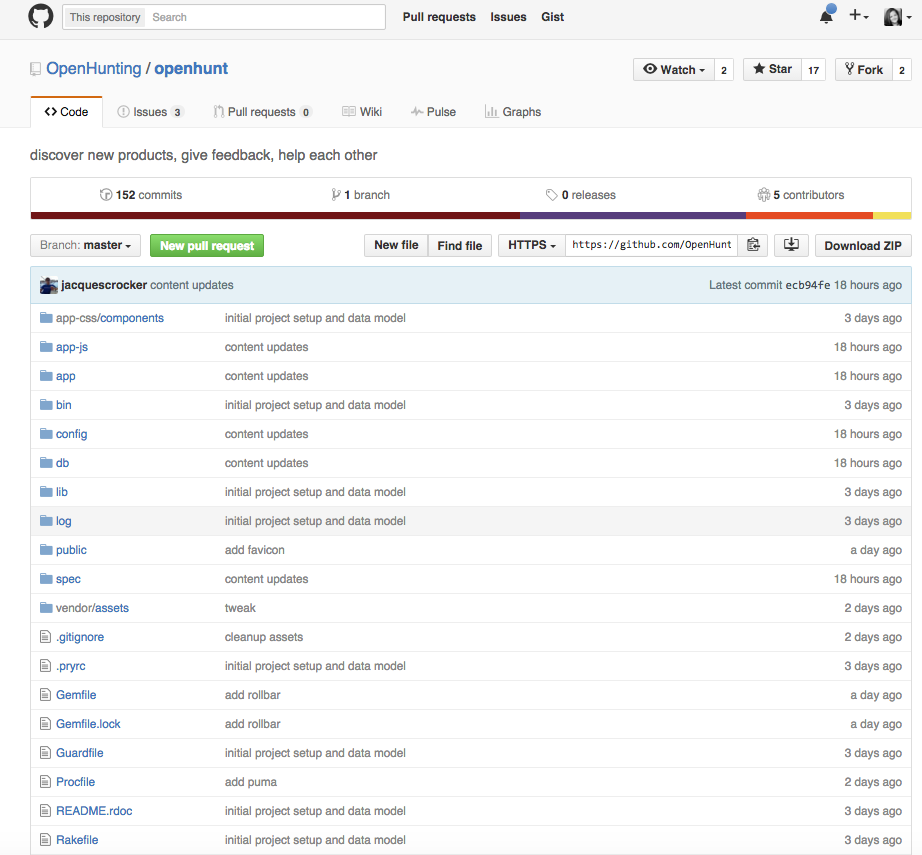Click the db folder icon
This screenshot has width=922, height=855.
tap(46, 463)
